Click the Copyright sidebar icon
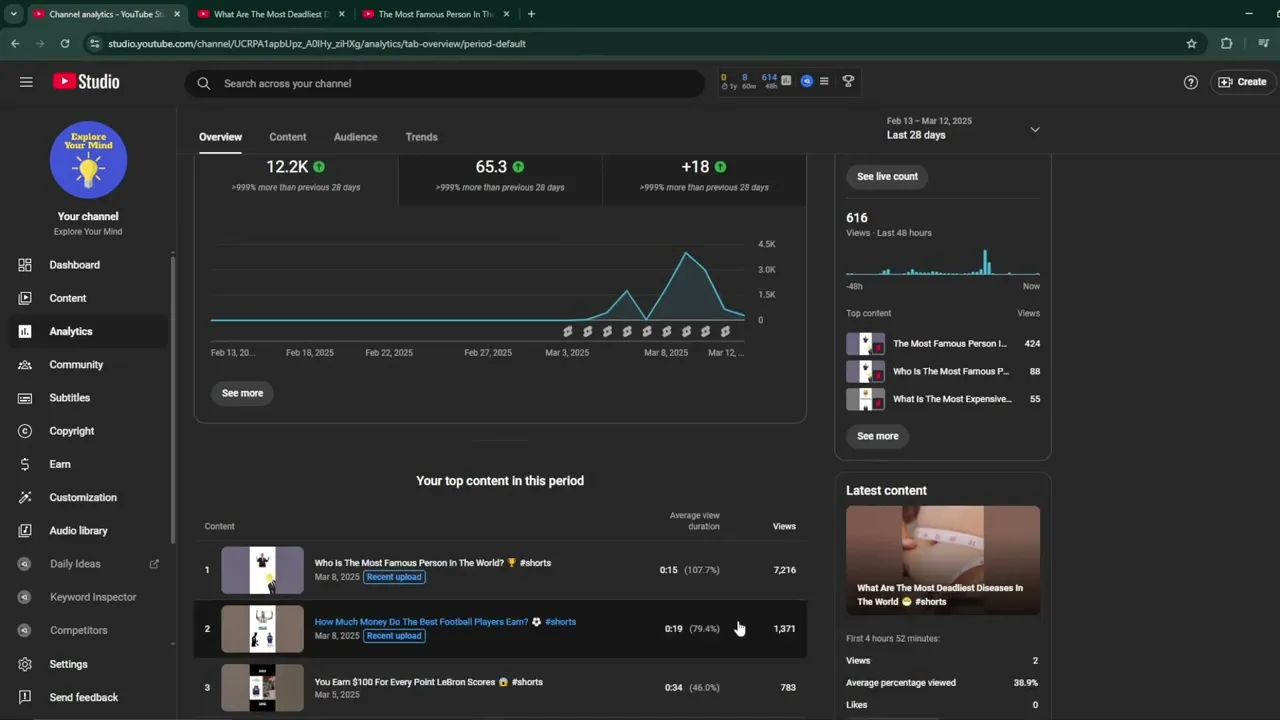Screen dimensions: 1280x720 point(25,431)
